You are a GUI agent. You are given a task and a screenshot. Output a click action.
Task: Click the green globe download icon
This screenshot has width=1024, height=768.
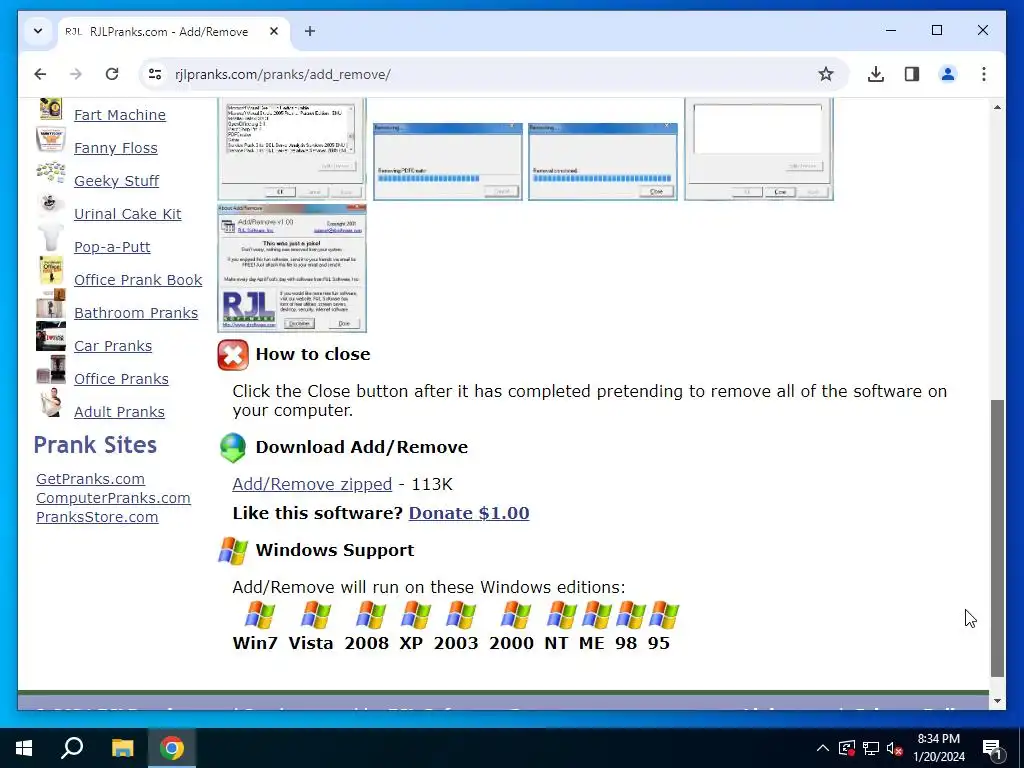coord(232,448)
